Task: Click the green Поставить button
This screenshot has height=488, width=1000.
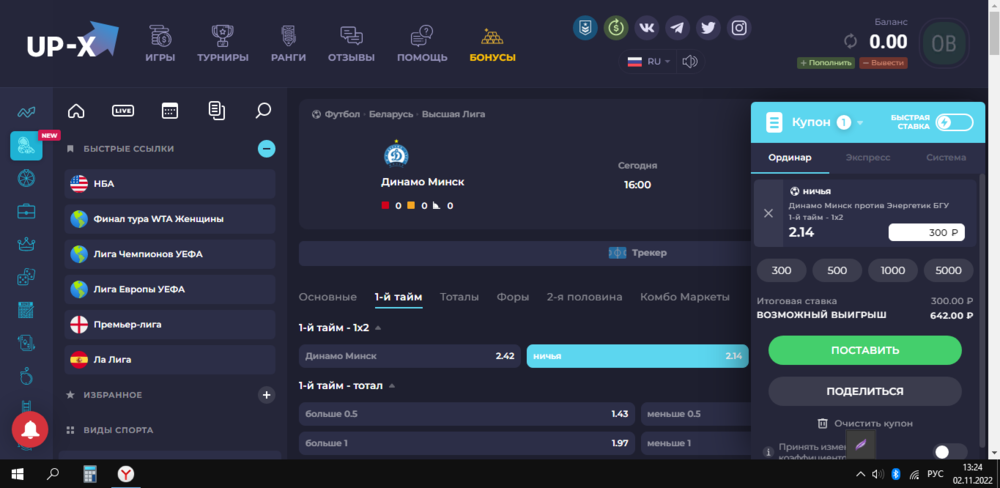Action: pyautogui.click(x=865, y=350)
